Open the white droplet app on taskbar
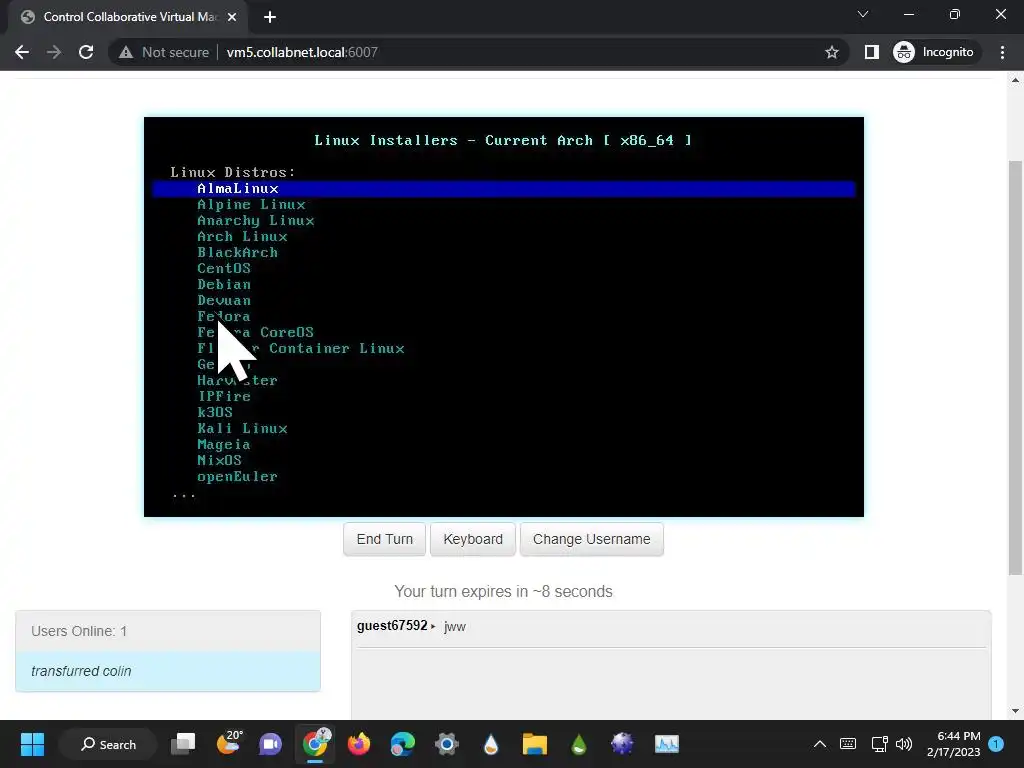 (x=491, y=744)
